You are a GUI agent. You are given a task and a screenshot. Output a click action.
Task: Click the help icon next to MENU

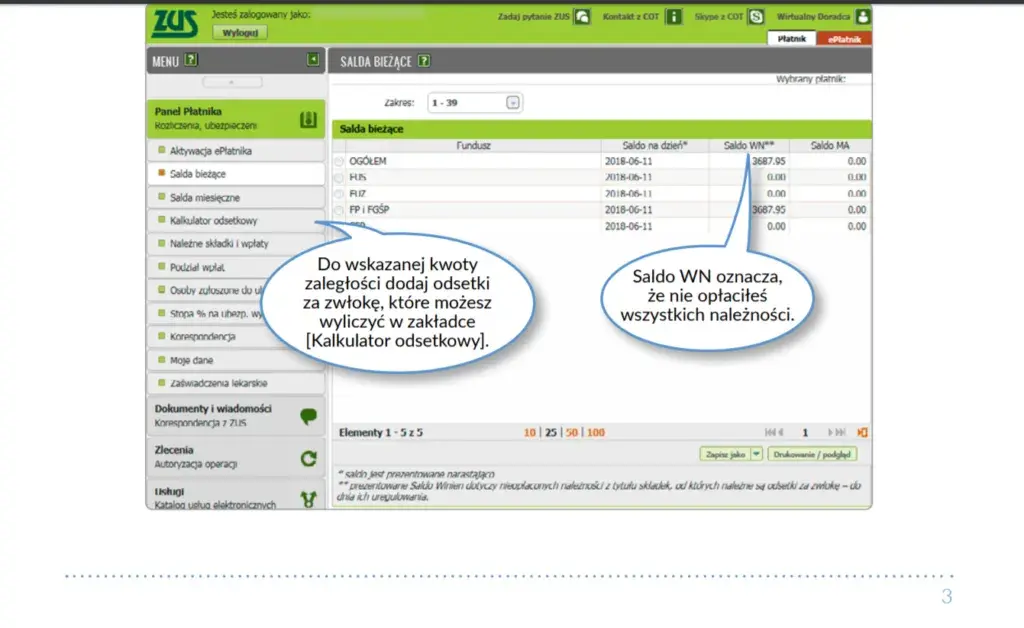click(x=191, y=60)
